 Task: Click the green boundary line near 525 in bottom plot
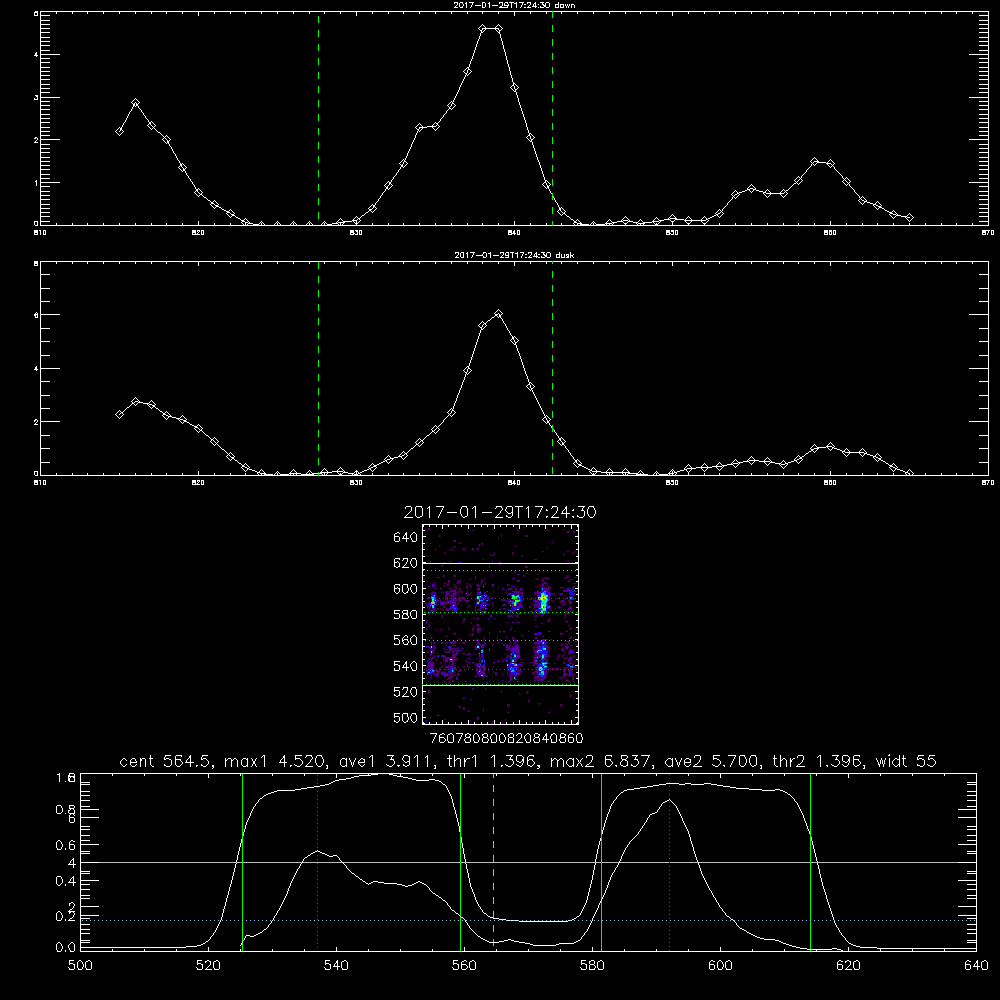click(x=242, y=861)
